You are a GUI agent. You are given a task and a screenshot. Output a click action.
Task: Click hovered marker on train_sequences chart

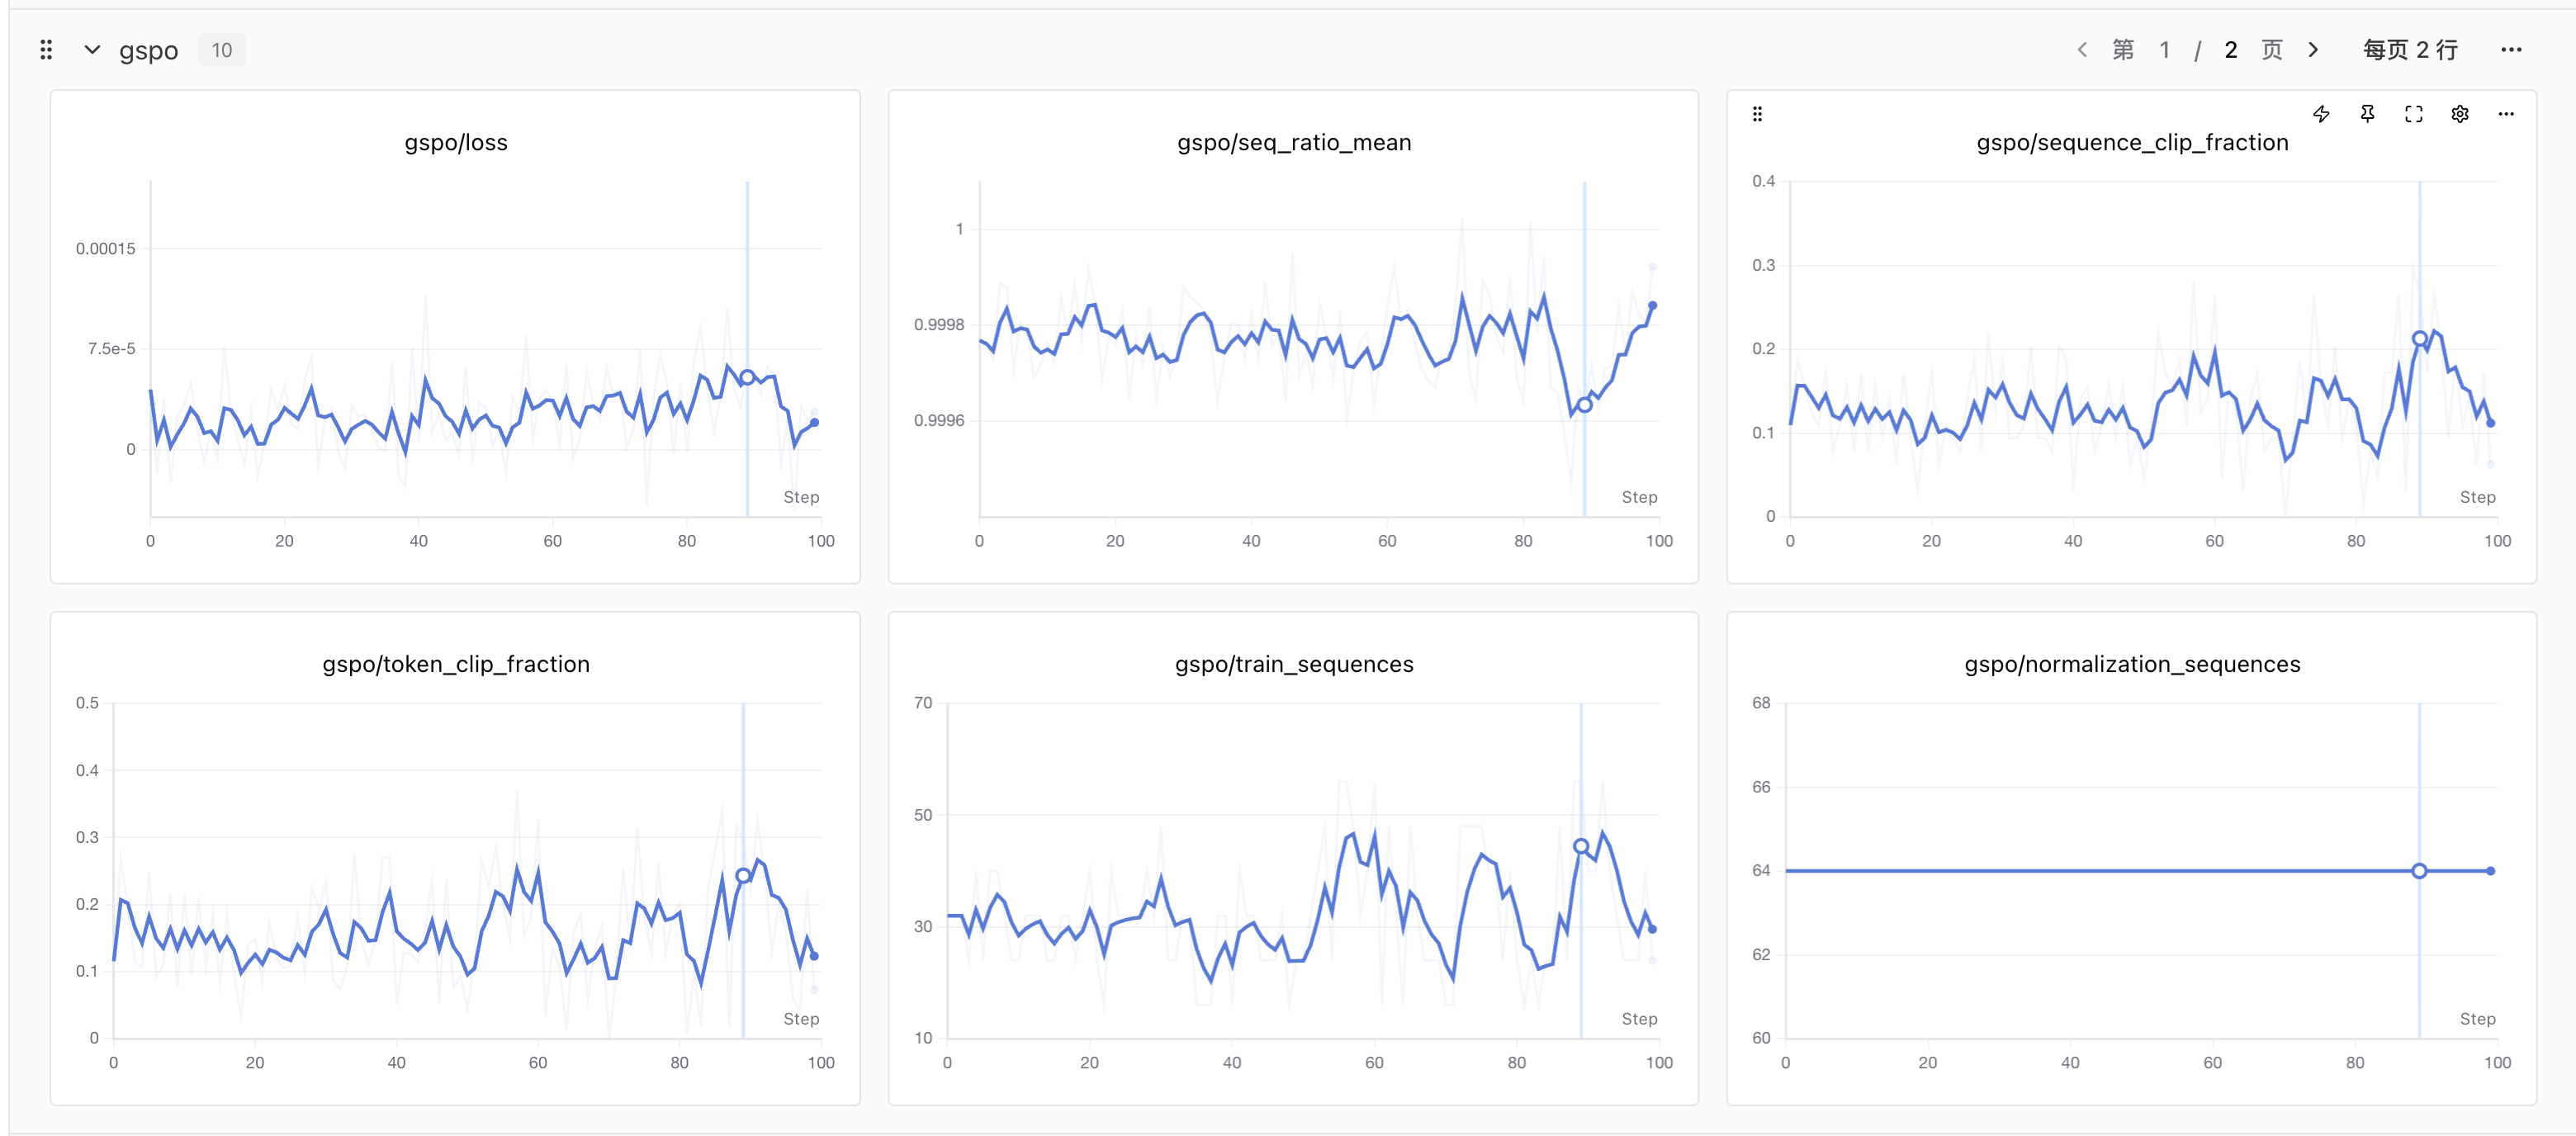click(1581, 846)
